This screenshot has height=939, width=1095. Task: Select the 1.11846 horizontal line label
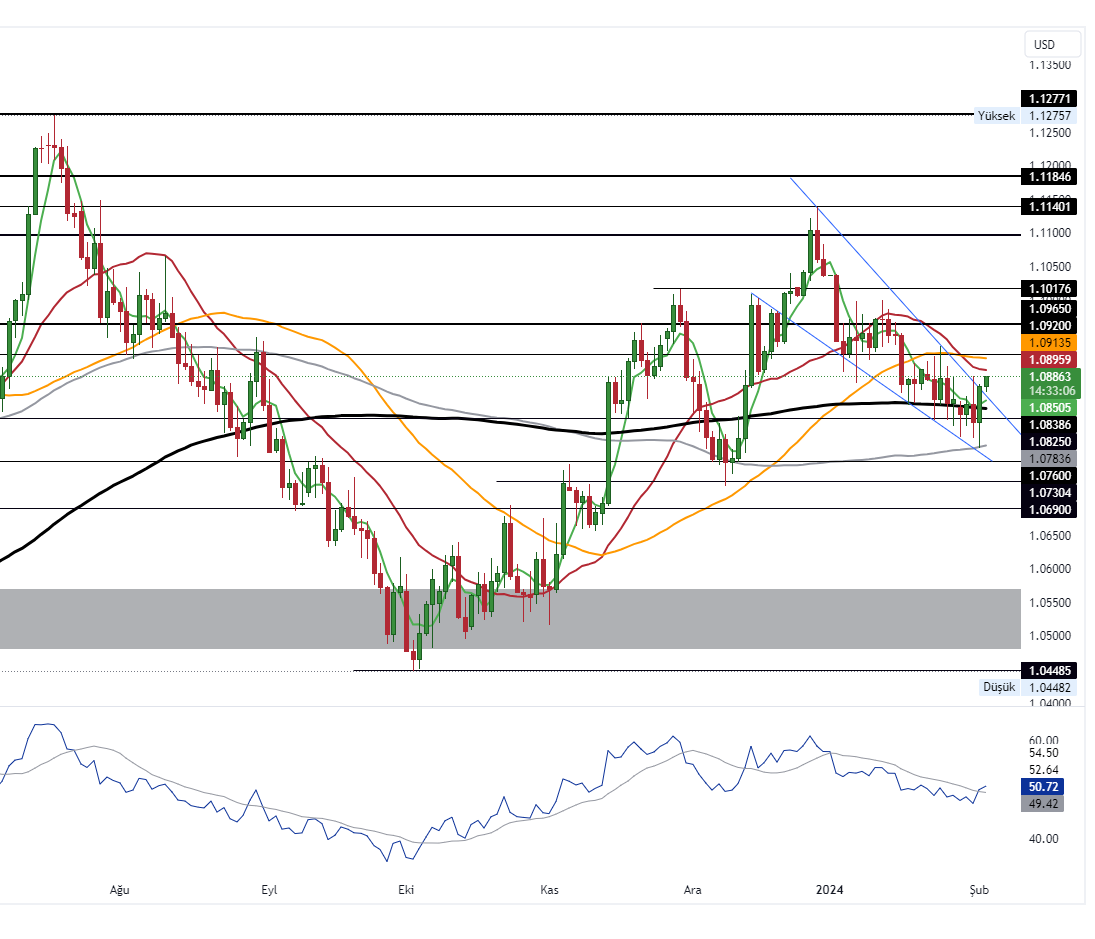(x=1049, y=177)
